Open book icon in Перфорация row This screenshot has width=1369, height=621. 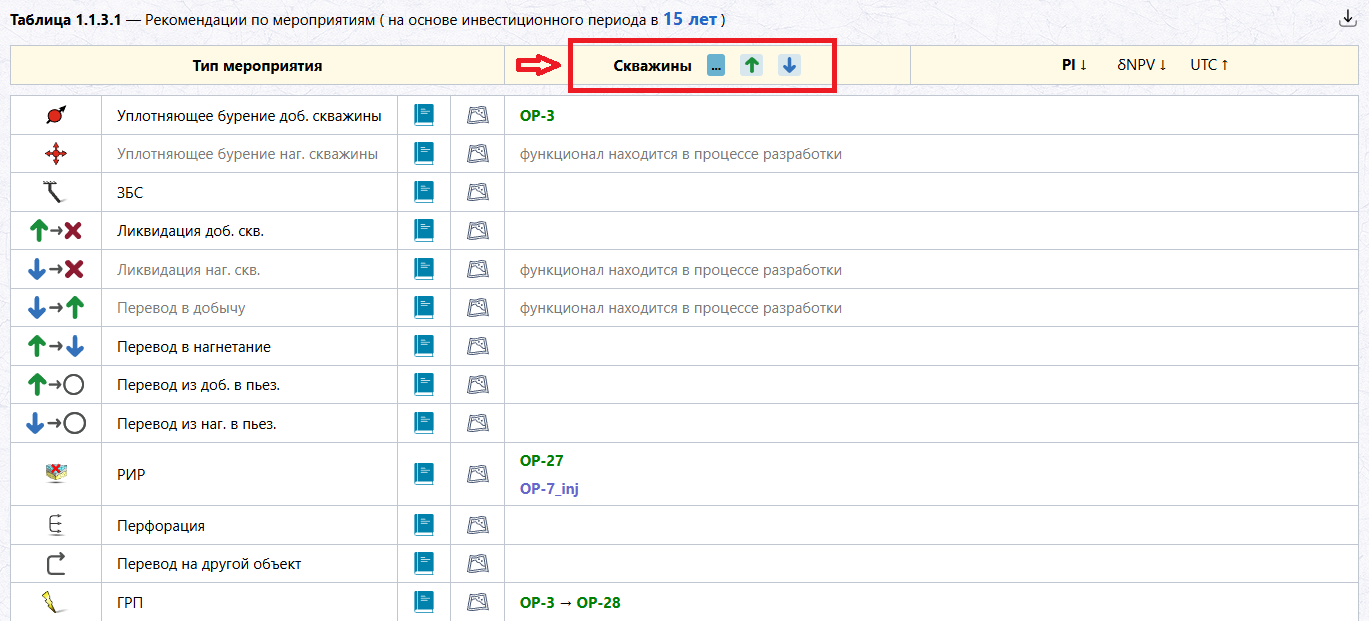pos(424,526)
